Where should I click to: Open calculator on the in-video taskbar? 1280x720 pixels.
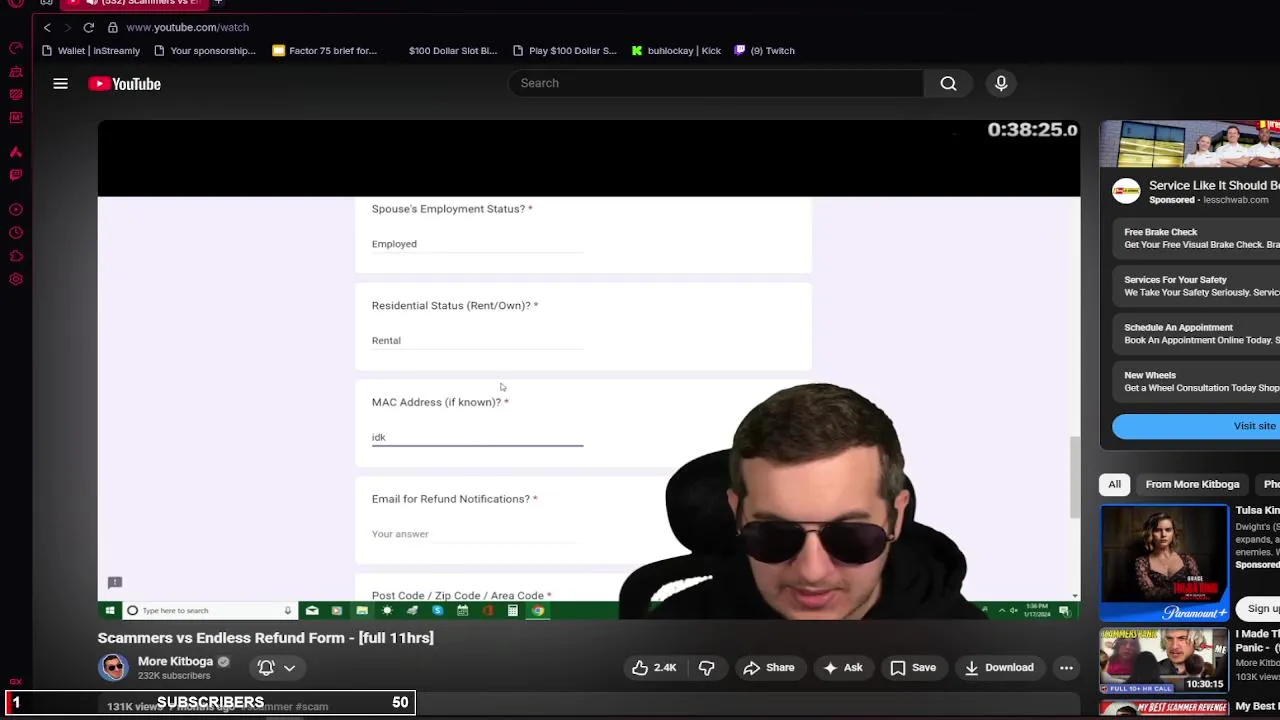point(512,610)
